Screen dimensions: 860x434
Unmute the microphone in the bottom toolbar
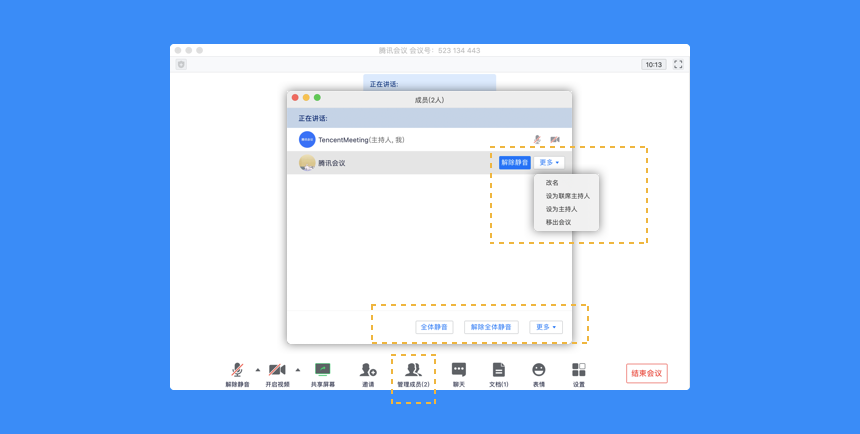(237, 375)
